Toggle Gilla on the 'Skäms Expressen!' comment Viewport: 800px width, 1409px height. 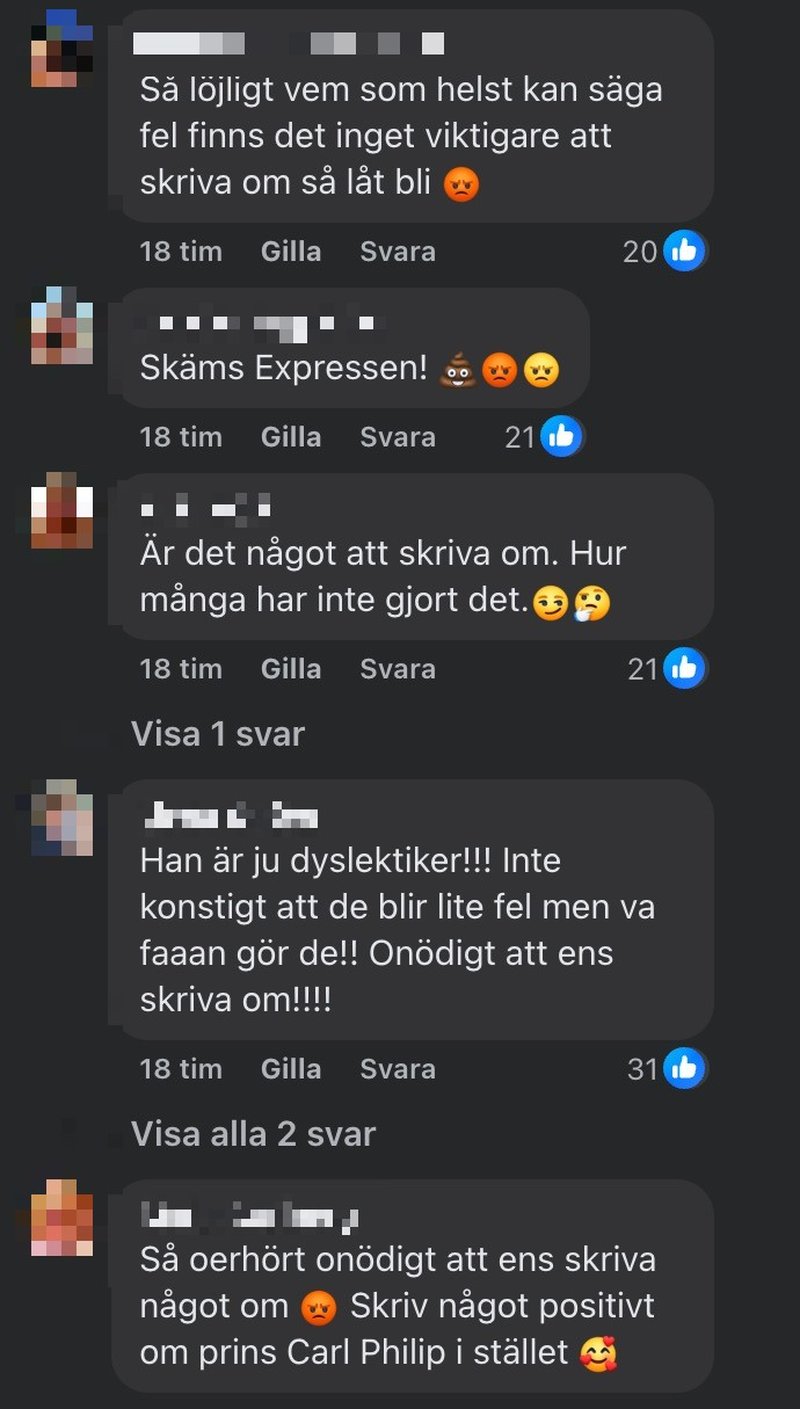tap(291, 436)
